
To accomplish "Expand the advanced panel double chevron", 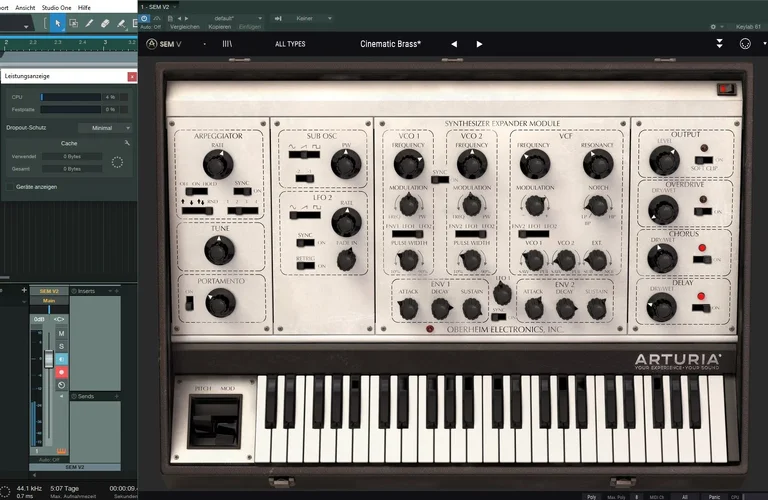I will (x=719, y=44).
